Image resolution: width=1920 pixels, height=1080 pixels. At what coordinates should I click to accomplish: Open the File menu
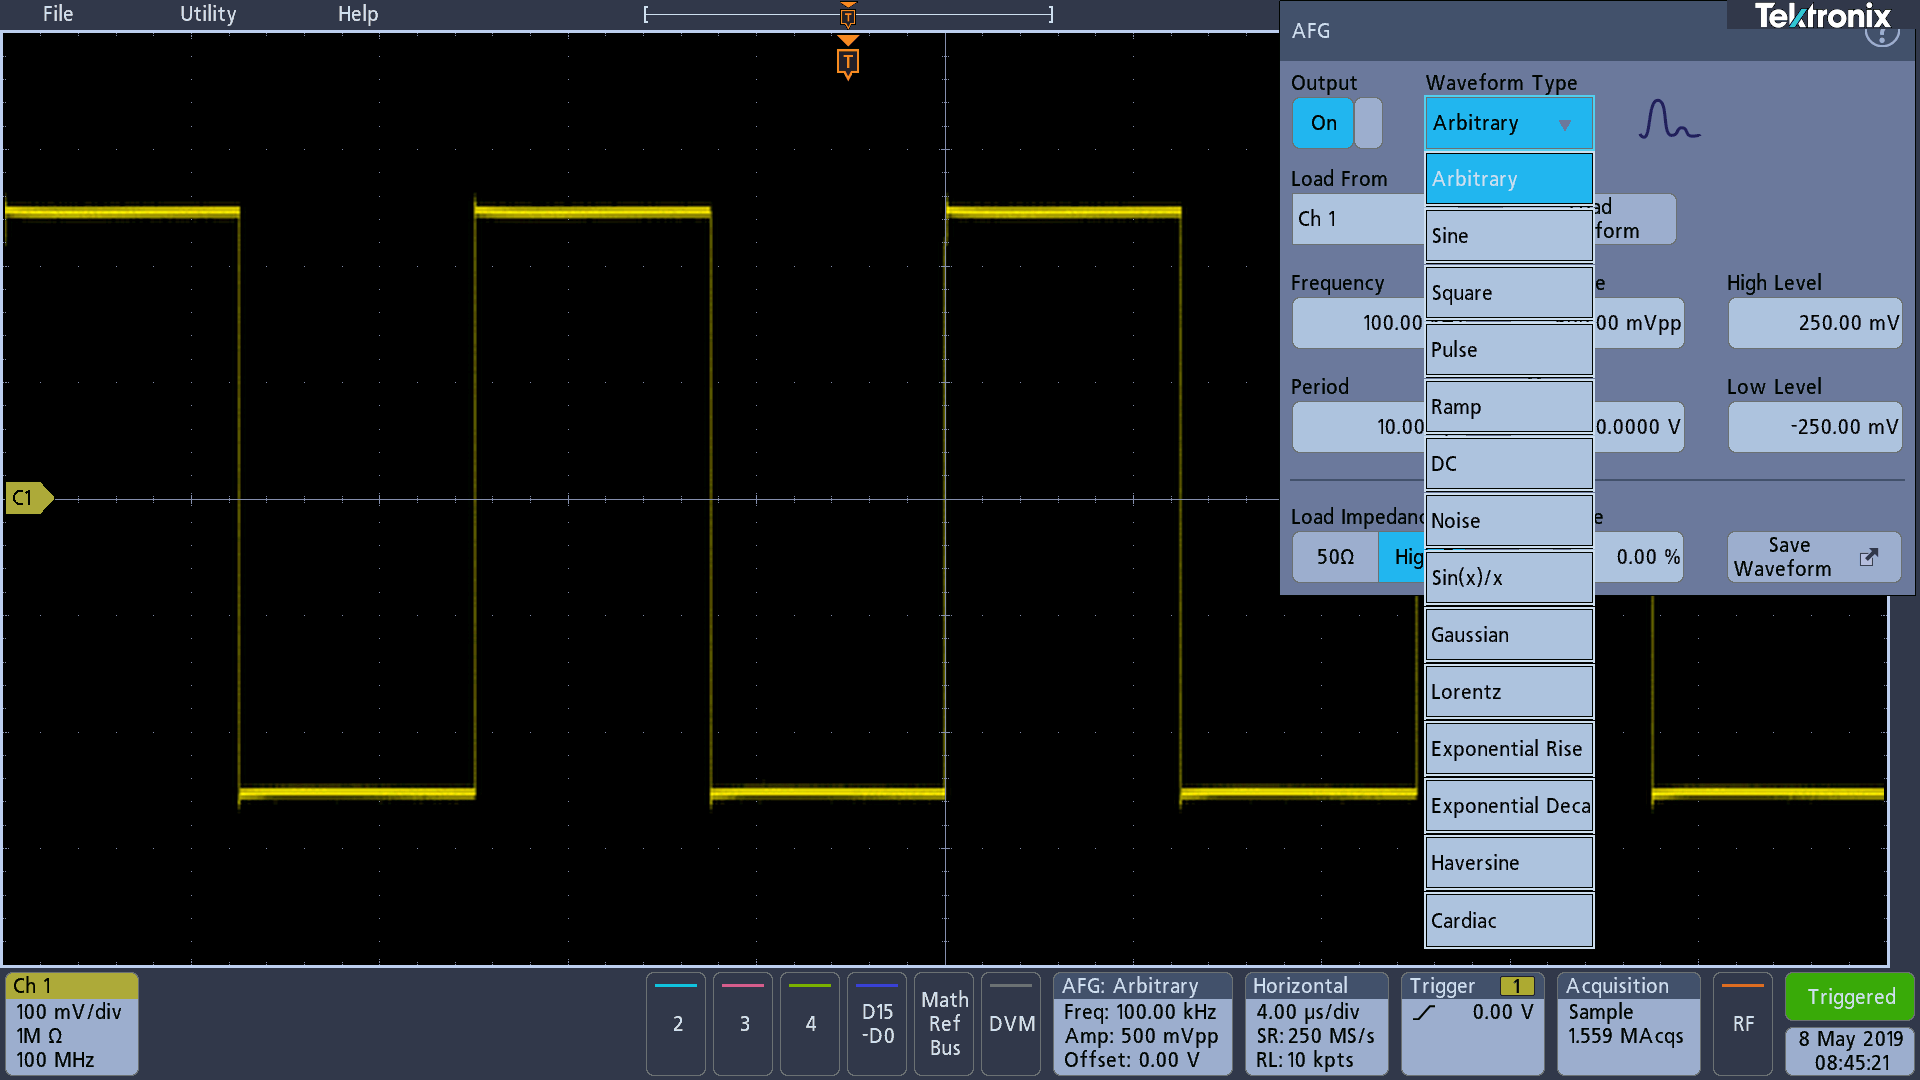click(x=58, y=14)
